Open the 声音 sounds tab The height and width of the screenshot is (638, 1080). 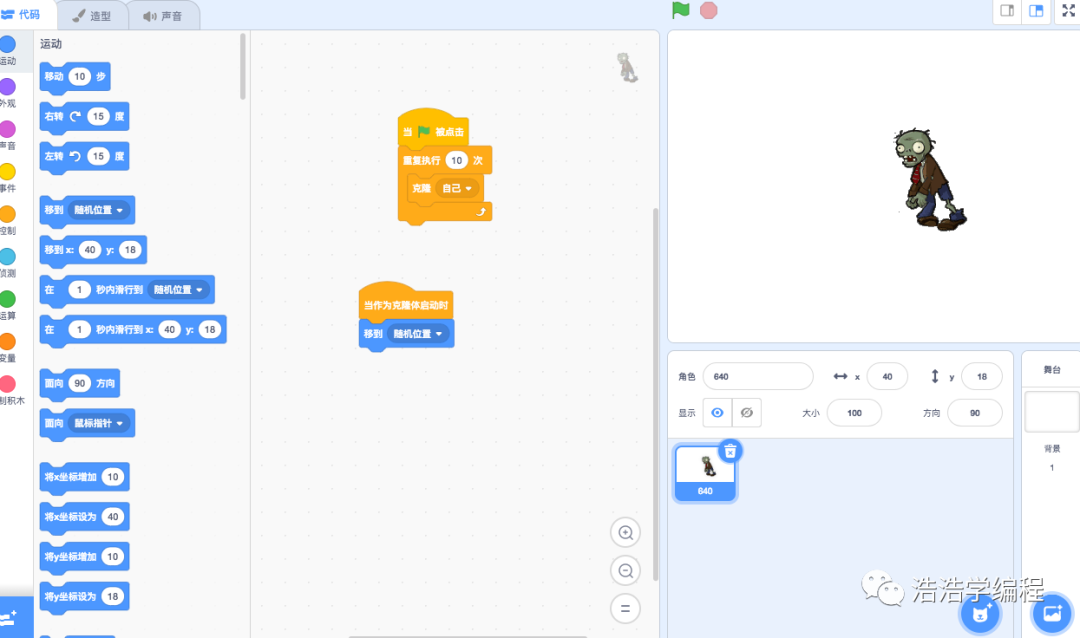[164, 16]
